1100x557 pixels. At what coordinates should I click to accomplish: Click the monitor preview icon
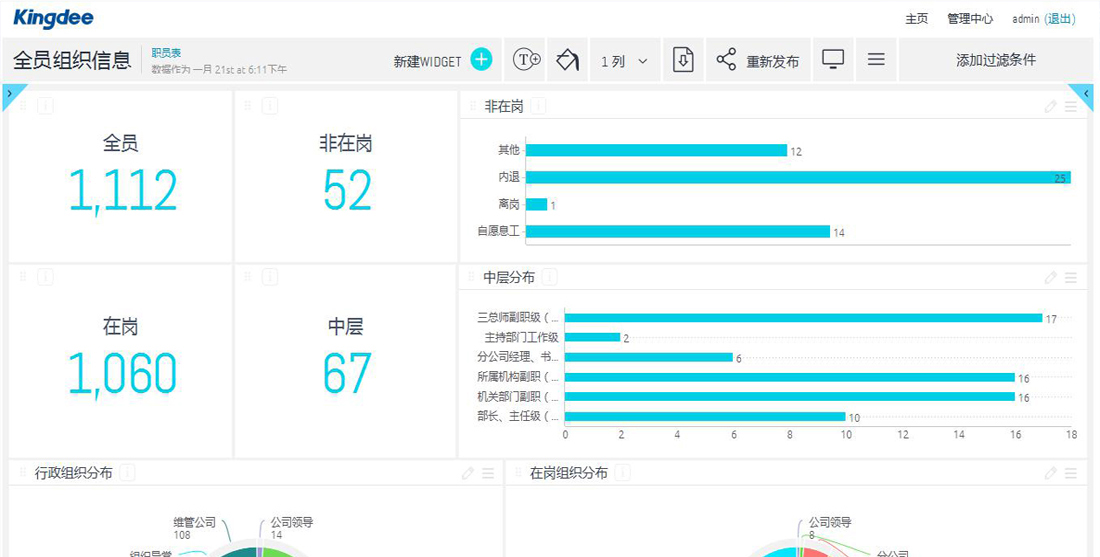(x=833, y=60)
